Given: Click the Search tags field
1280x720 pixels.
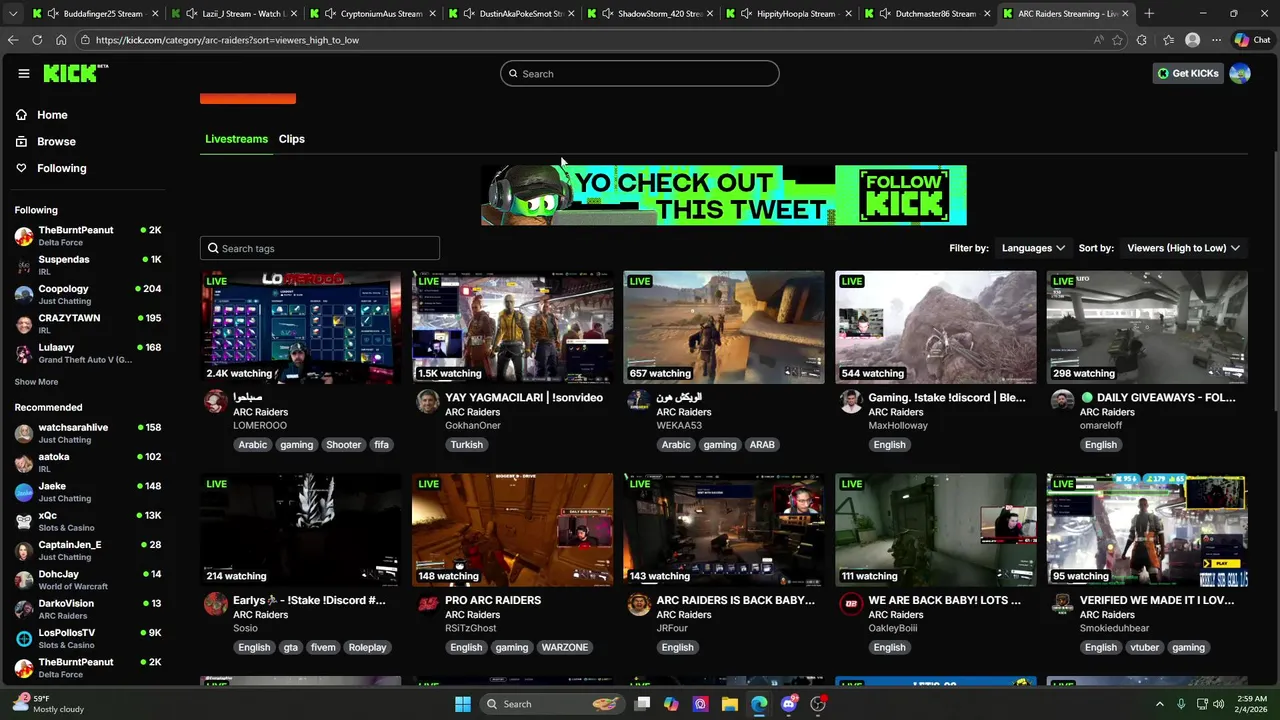Looking at the screenshot, I should [320, 248].
